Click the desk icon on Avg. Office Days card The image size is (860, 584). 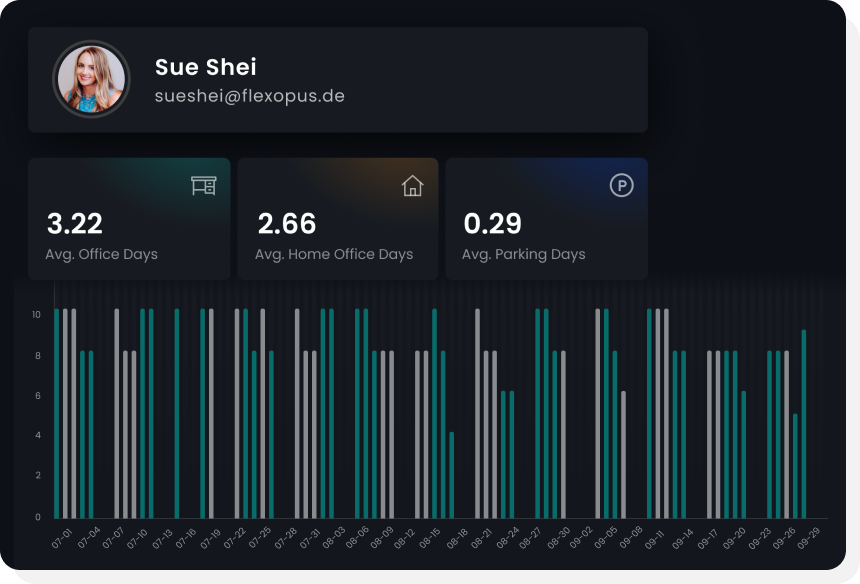[x=203, y=186]
